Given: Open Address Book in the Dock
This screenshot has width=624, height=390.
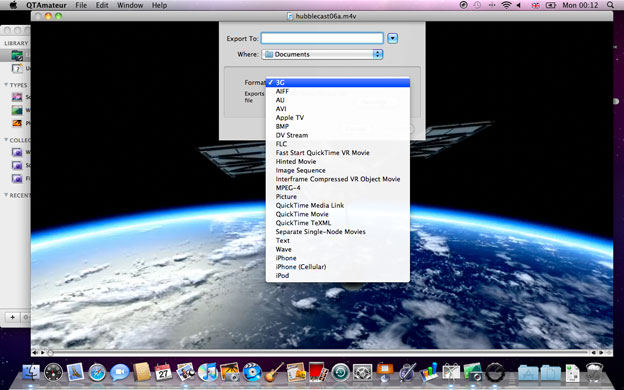Looking at the screenshot, I should pos(142,373).
